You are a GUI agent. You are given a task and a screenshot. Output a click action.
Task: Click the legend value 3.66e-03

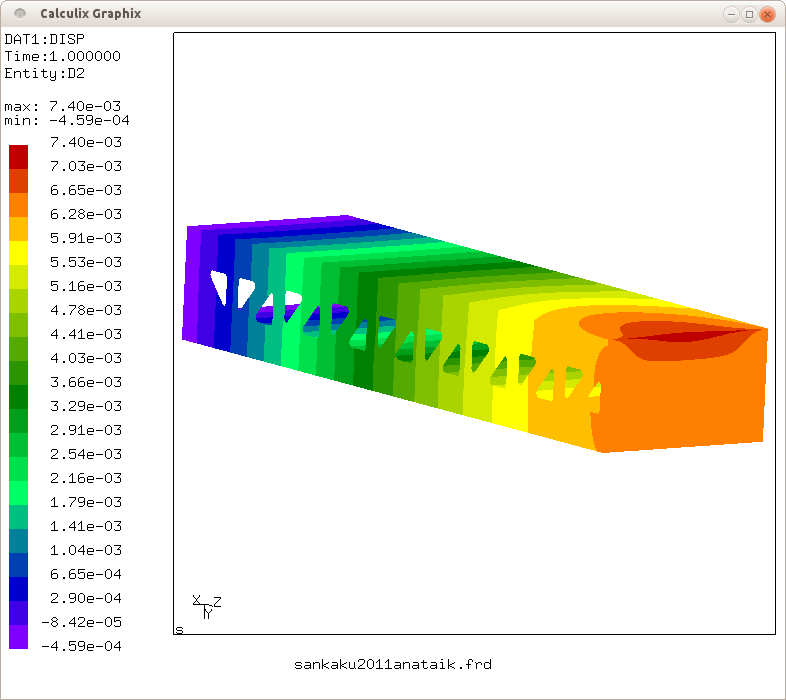tap(86, 382)
